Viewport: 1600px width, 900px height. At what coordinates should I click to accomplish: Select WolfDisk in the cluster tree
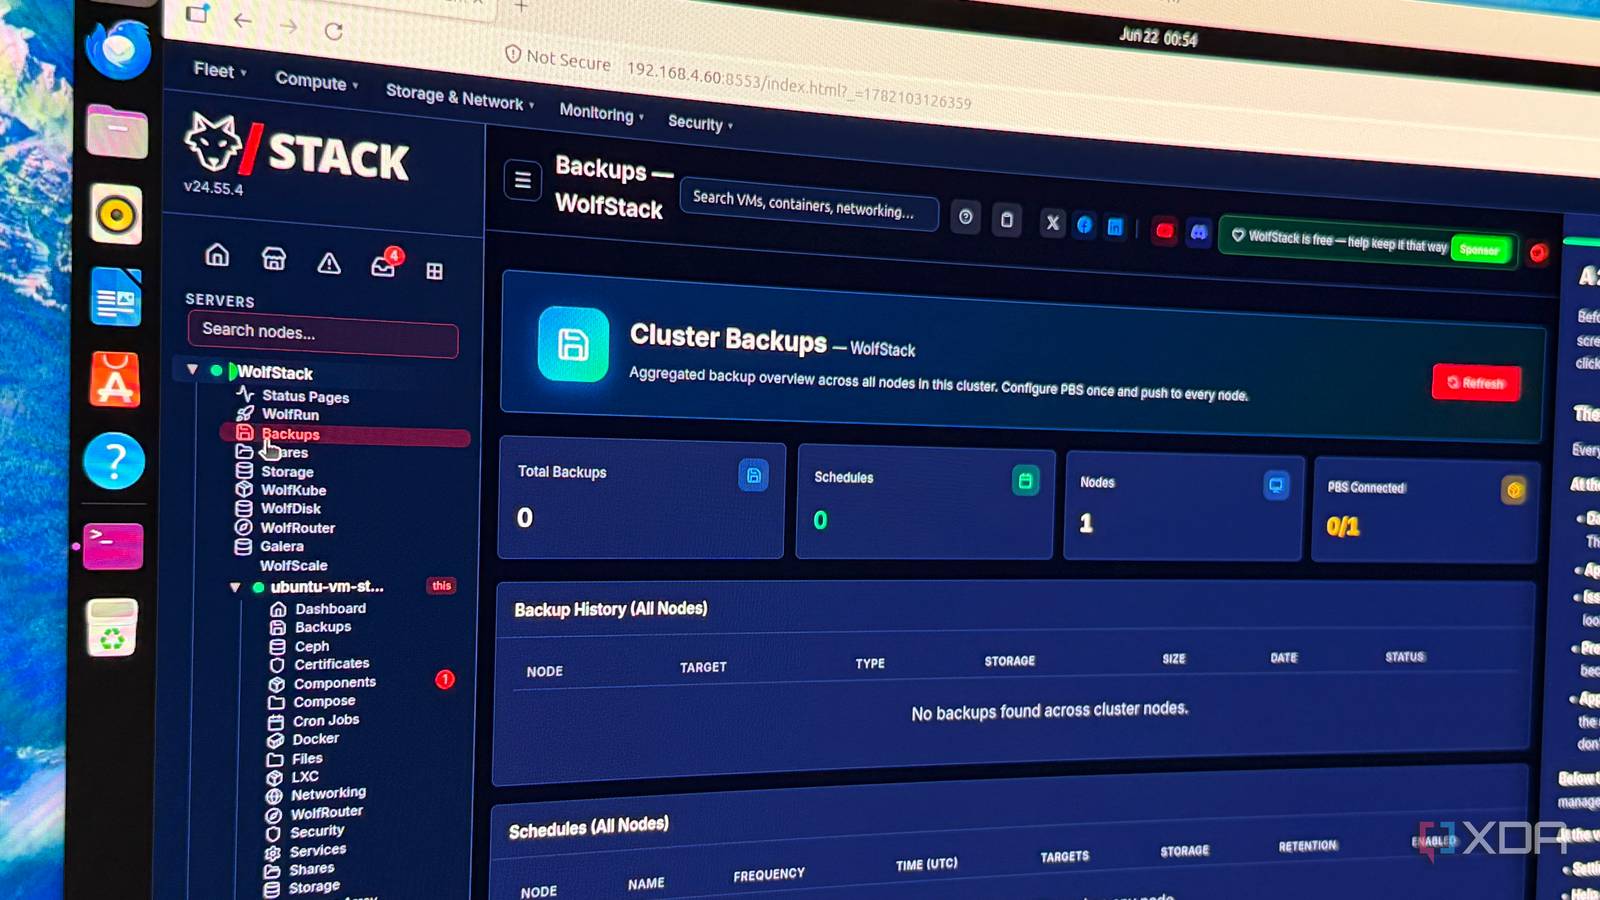click(x=290, y=508)
